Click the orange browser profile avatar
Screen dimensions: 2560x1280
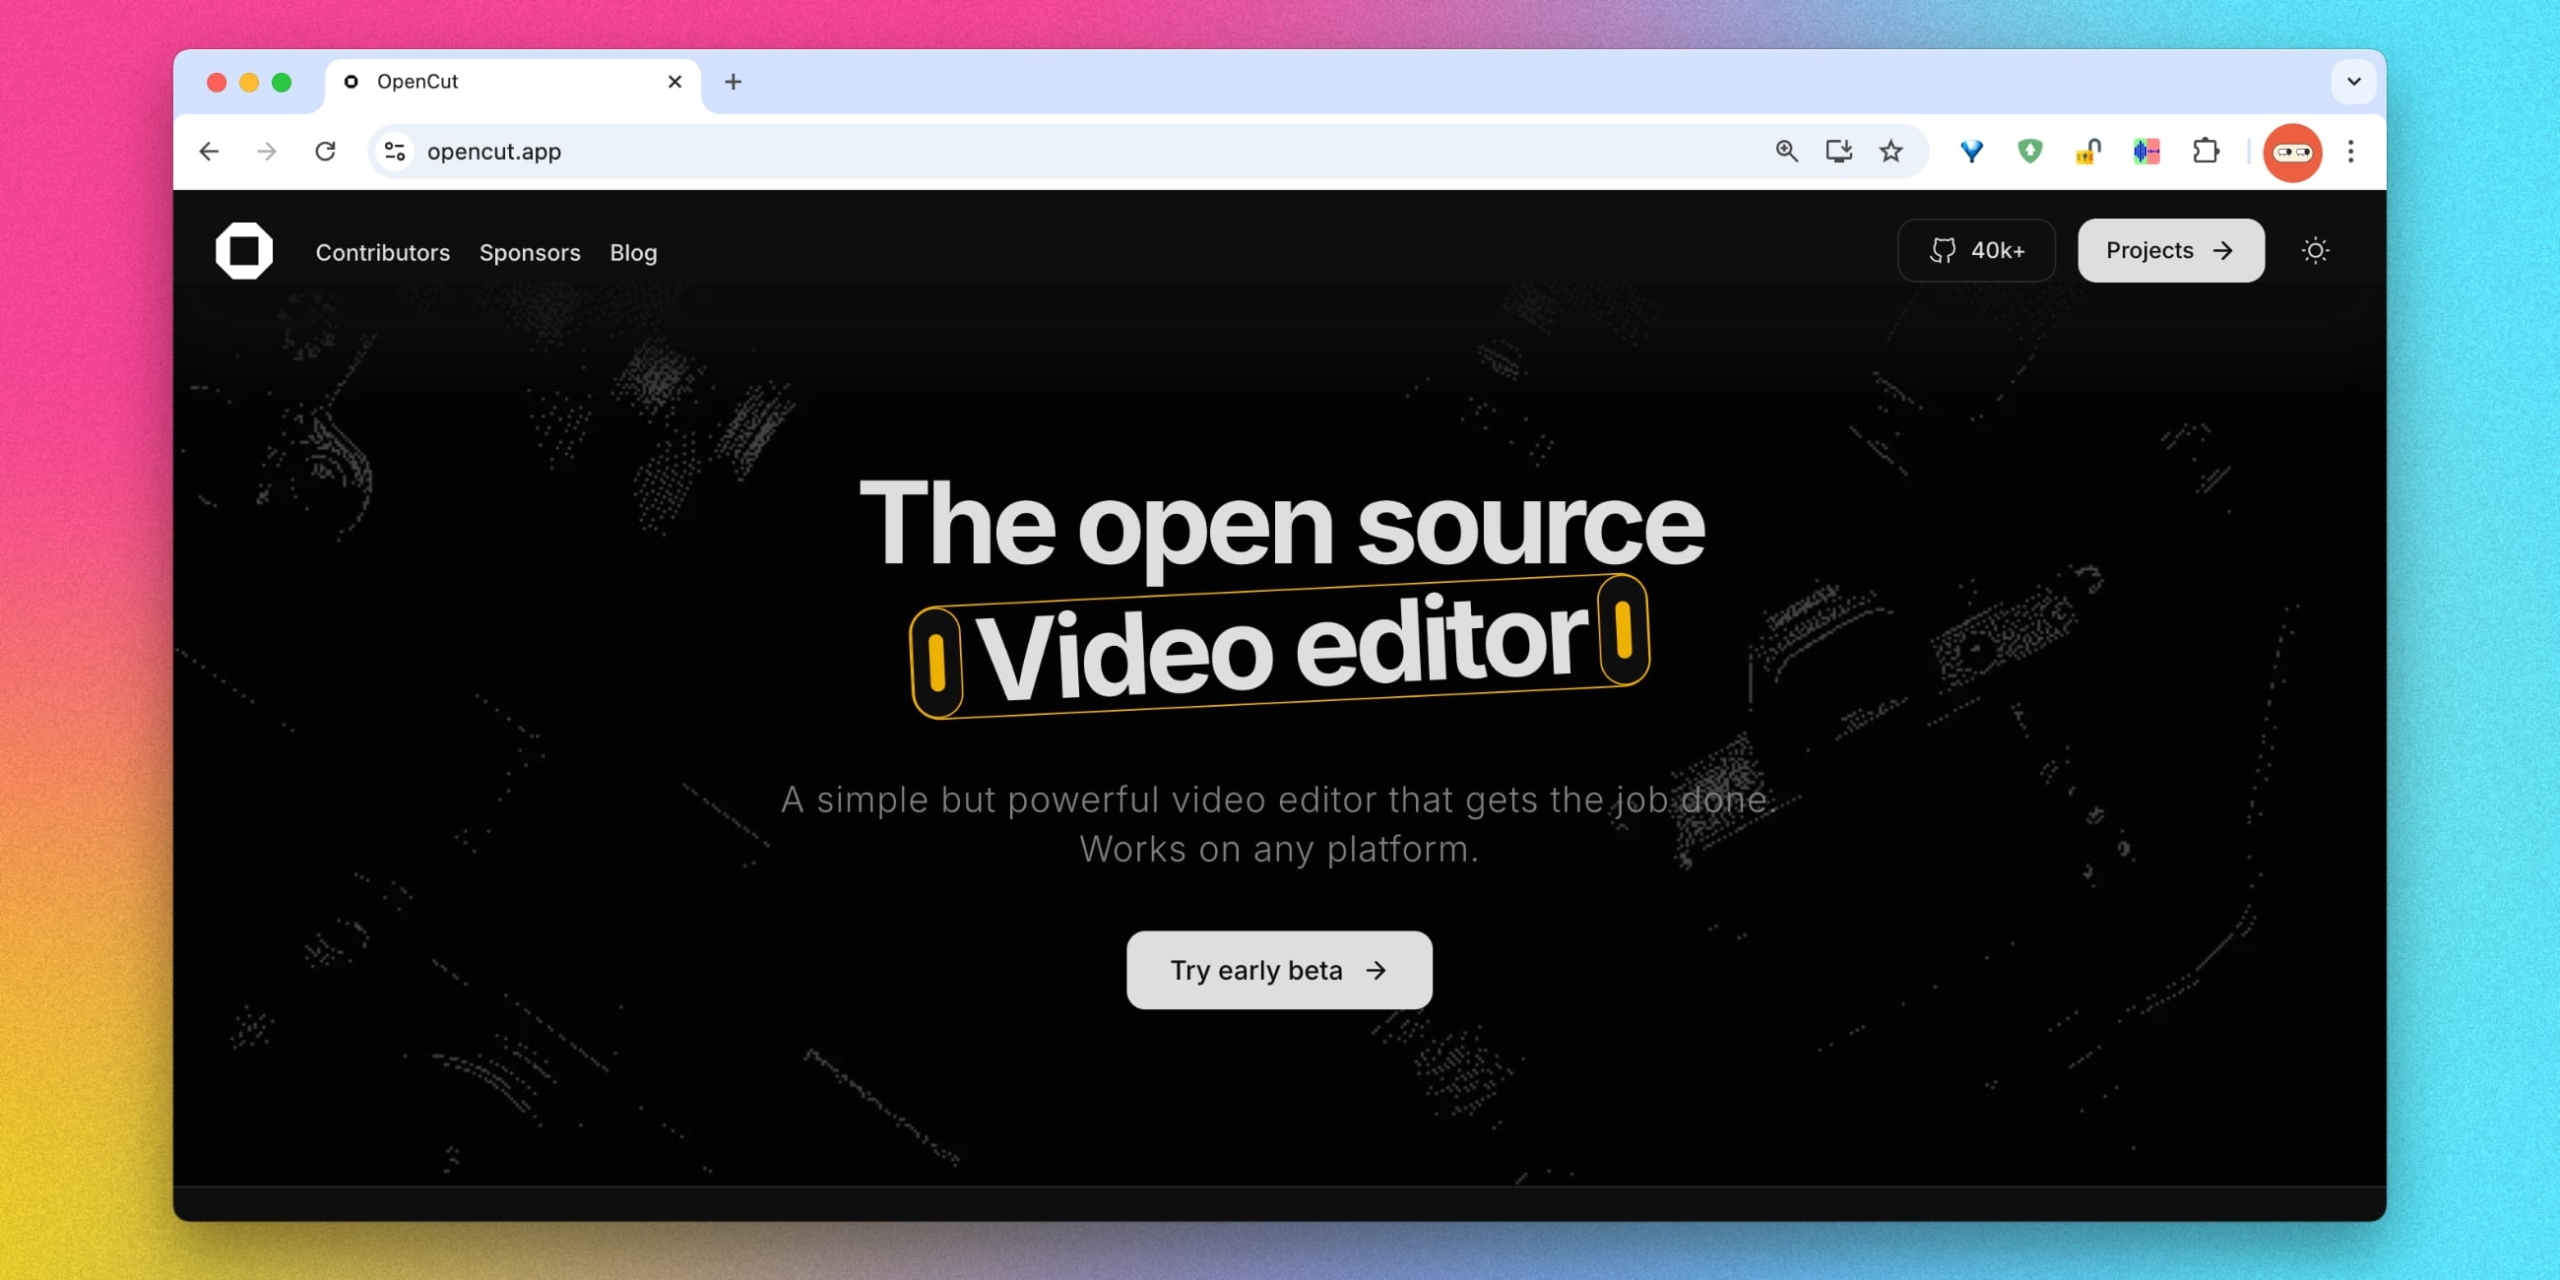click(x=2292, y=151)
